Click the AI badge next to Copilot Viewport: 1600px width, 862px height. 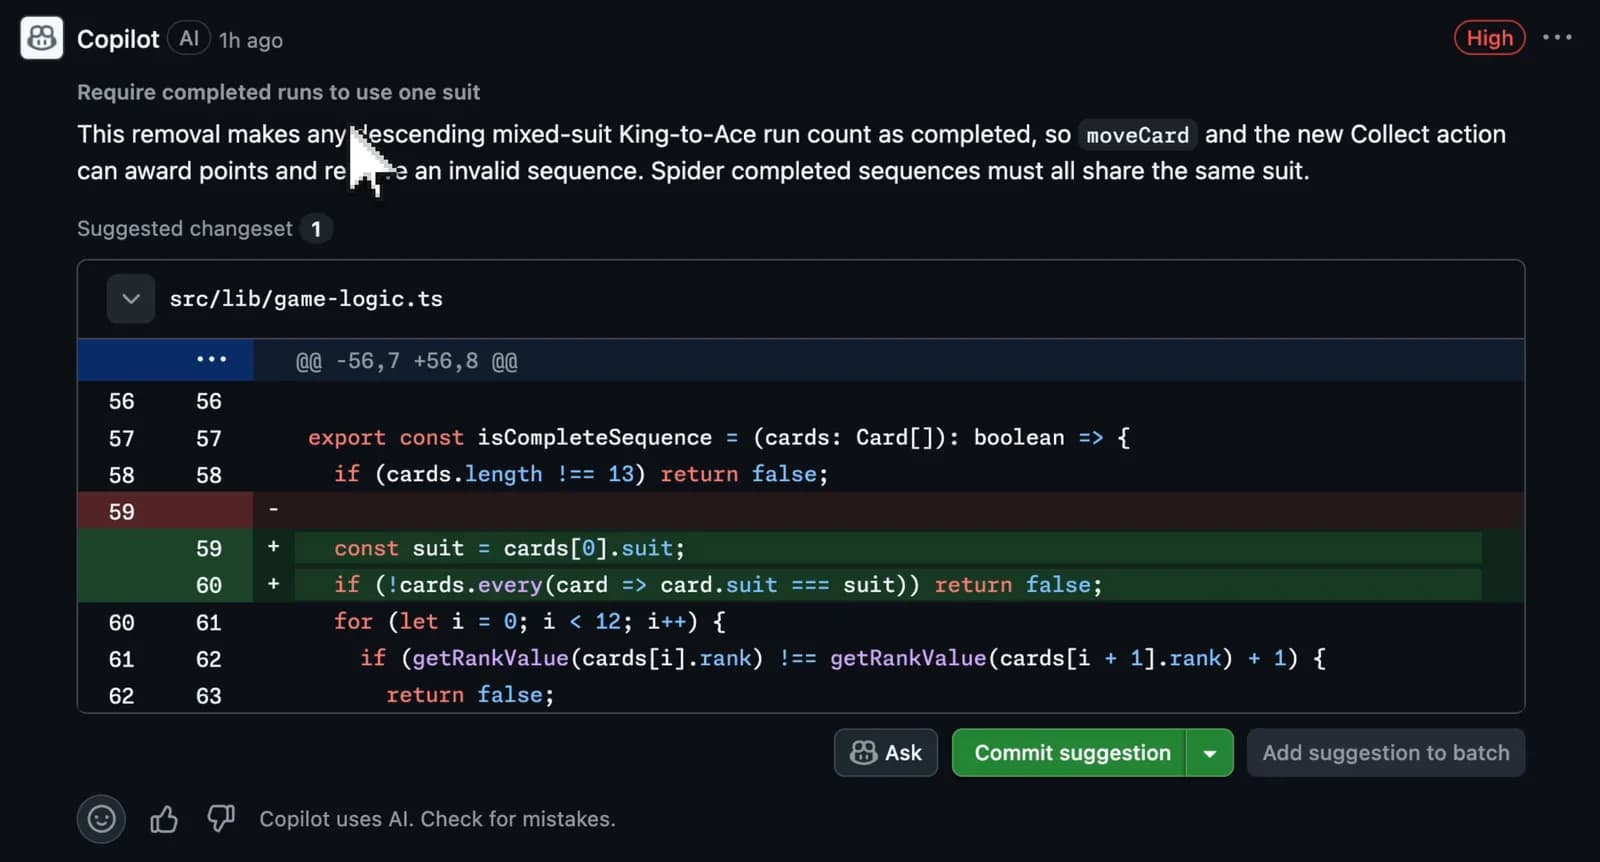[x=189, y=38]
